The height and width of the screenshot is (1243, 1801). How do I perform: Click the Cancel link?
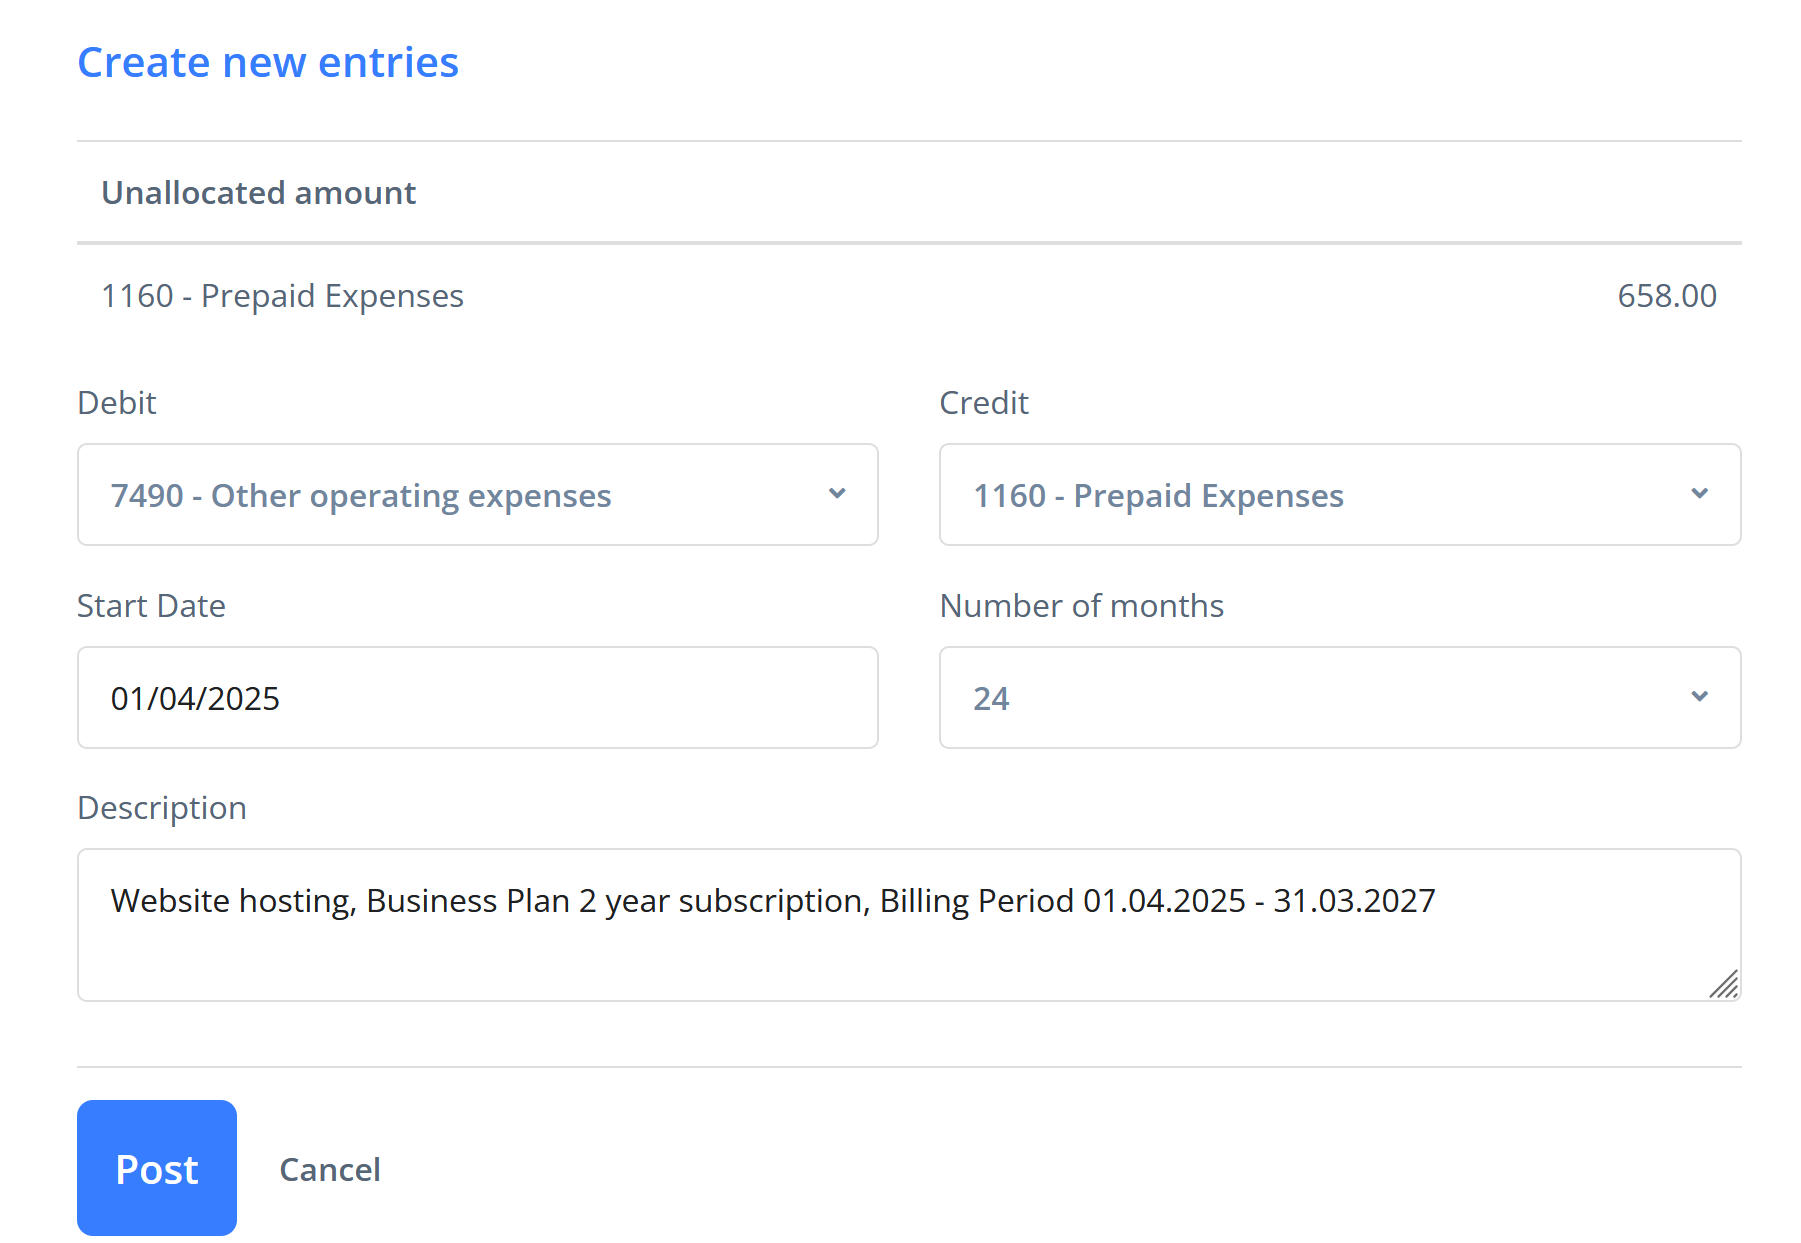coord(330,1169)
